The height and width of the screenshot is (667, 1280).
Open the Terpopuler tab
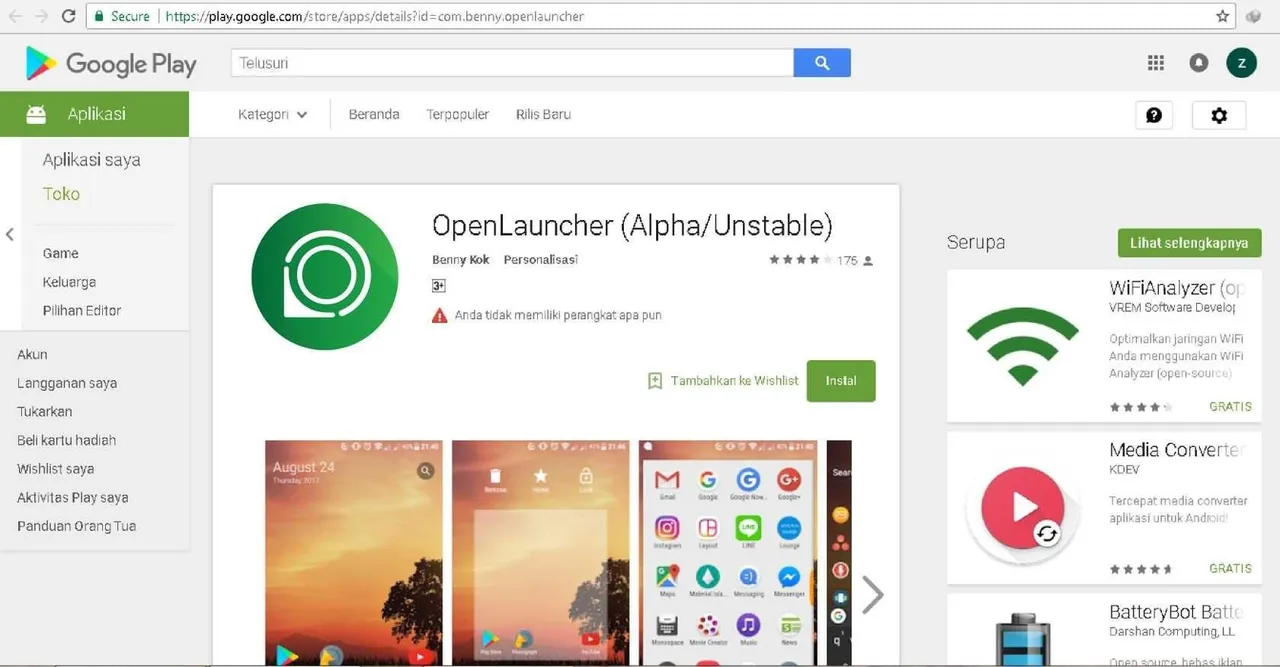[457, 114]
